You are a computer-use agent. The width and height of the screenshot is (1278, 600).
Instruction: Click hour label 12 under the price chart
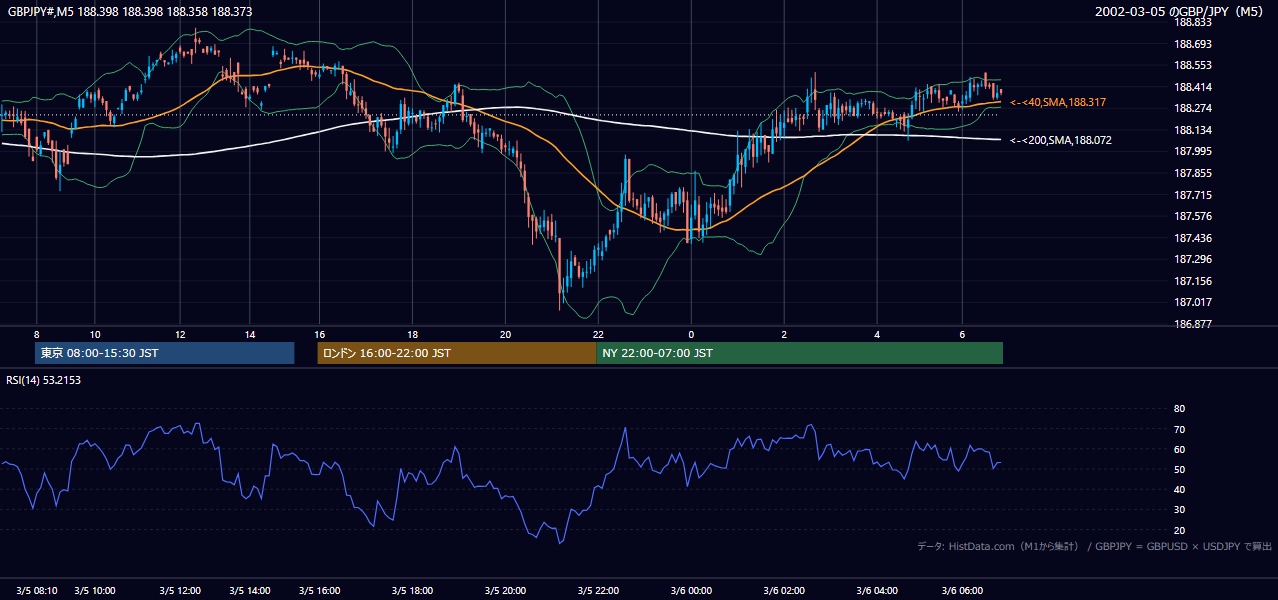click(x=180, y=334)
